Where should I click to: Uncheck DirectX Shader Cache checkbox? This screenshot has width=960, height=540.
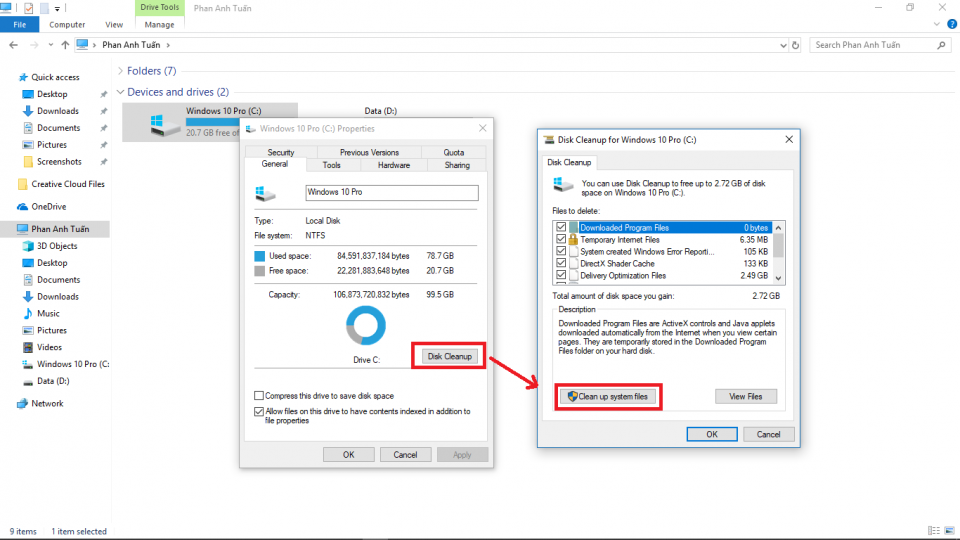pos(561,263)
